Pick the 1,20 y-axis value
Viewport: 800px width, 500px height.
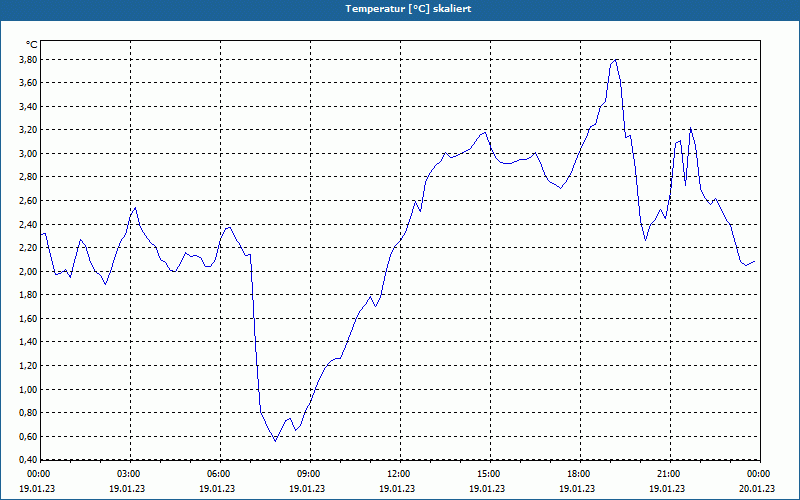click(28, 366)
